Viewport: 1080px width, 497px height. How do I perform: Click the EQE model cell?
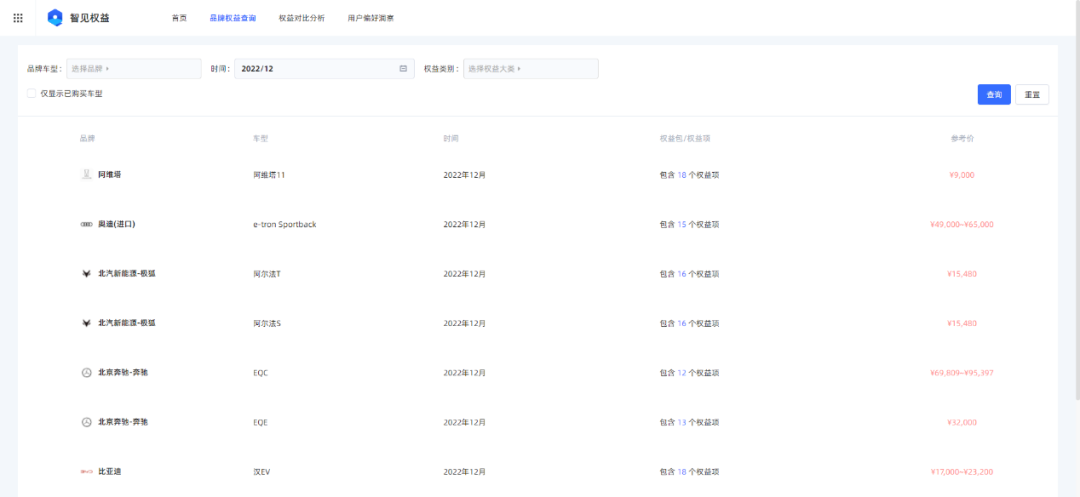coord(260,422)
